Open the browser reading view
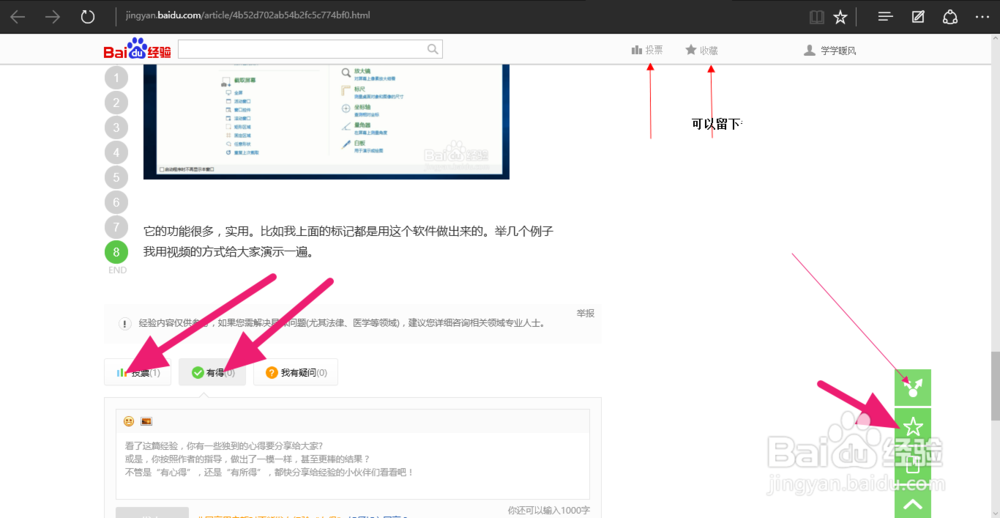Viewport: 1000px width, 518px height. click(x=816, y=17)
